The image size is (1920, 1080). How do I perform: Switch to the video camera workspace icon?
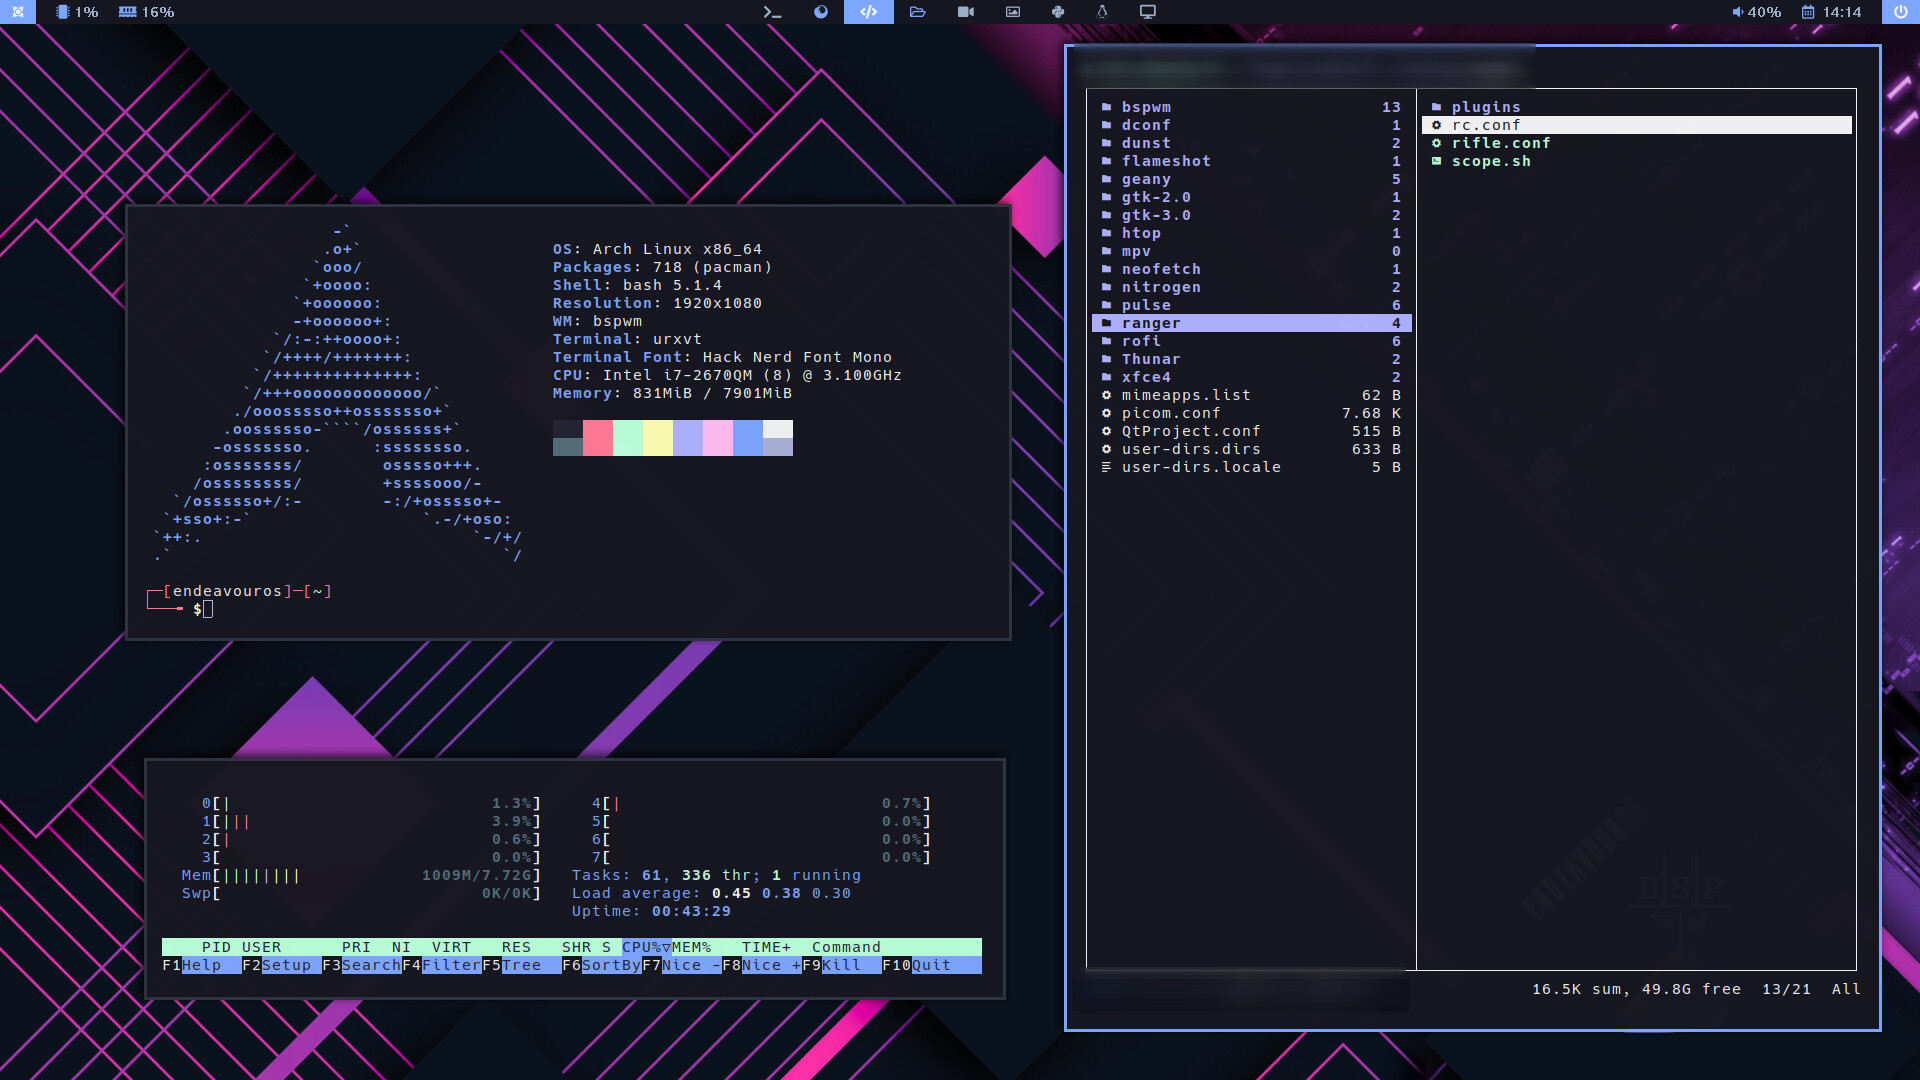point(965,12)
